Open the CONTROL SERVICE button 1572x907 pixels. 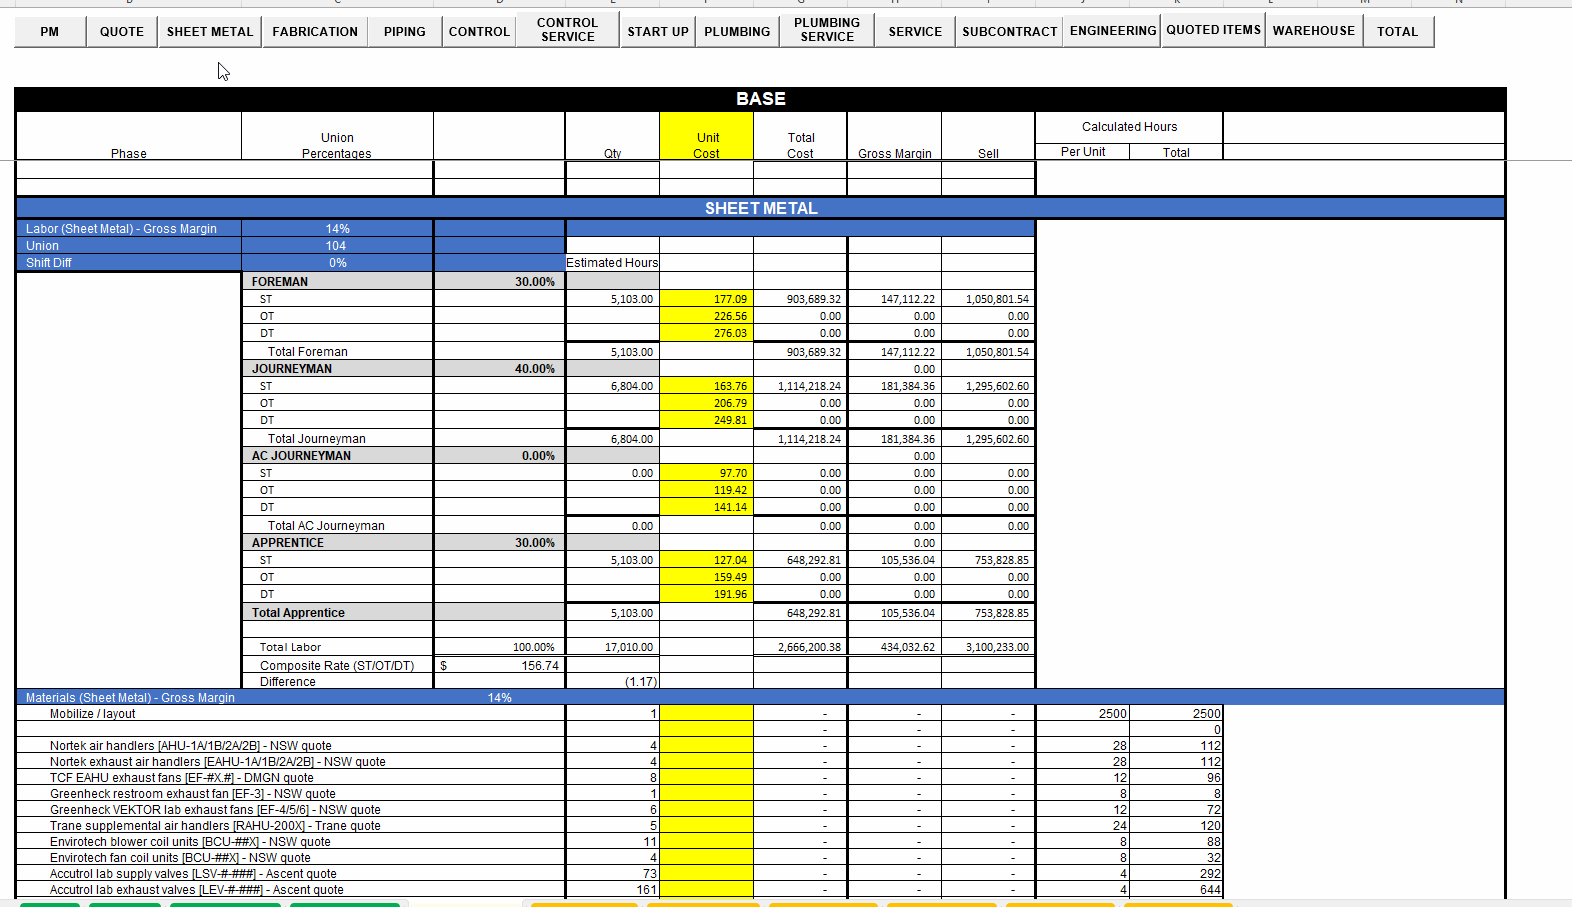568,30
